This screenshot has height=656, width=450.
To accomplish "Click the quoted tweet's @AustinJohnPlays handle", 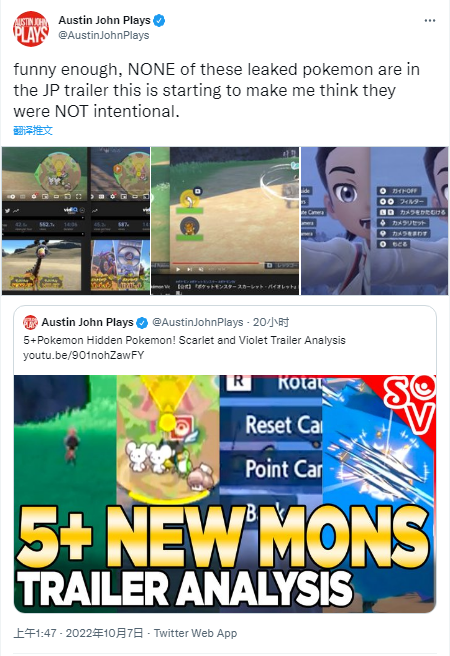I will pyautogui.click(x=198, y=322).
